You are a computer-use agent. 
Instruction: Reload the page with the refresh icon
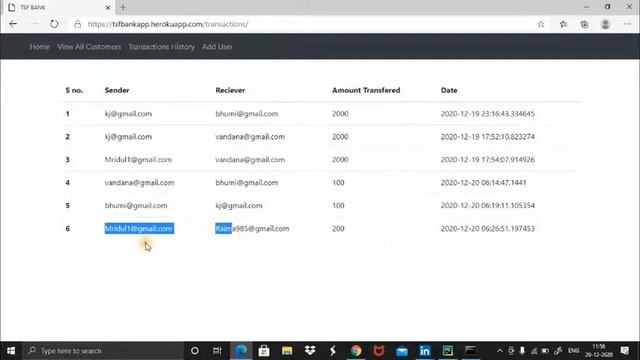pos(54,24)
